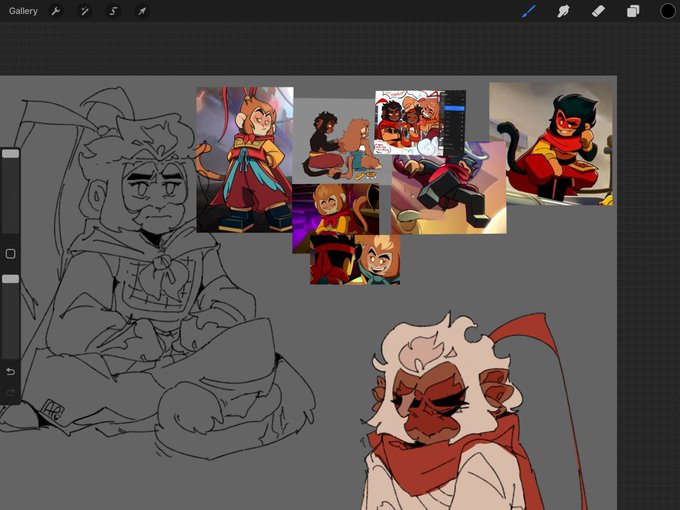This screenshot has width=680, height=510.
Task: Open the Adjustments magic wand menu
Action: coord(85,11)
